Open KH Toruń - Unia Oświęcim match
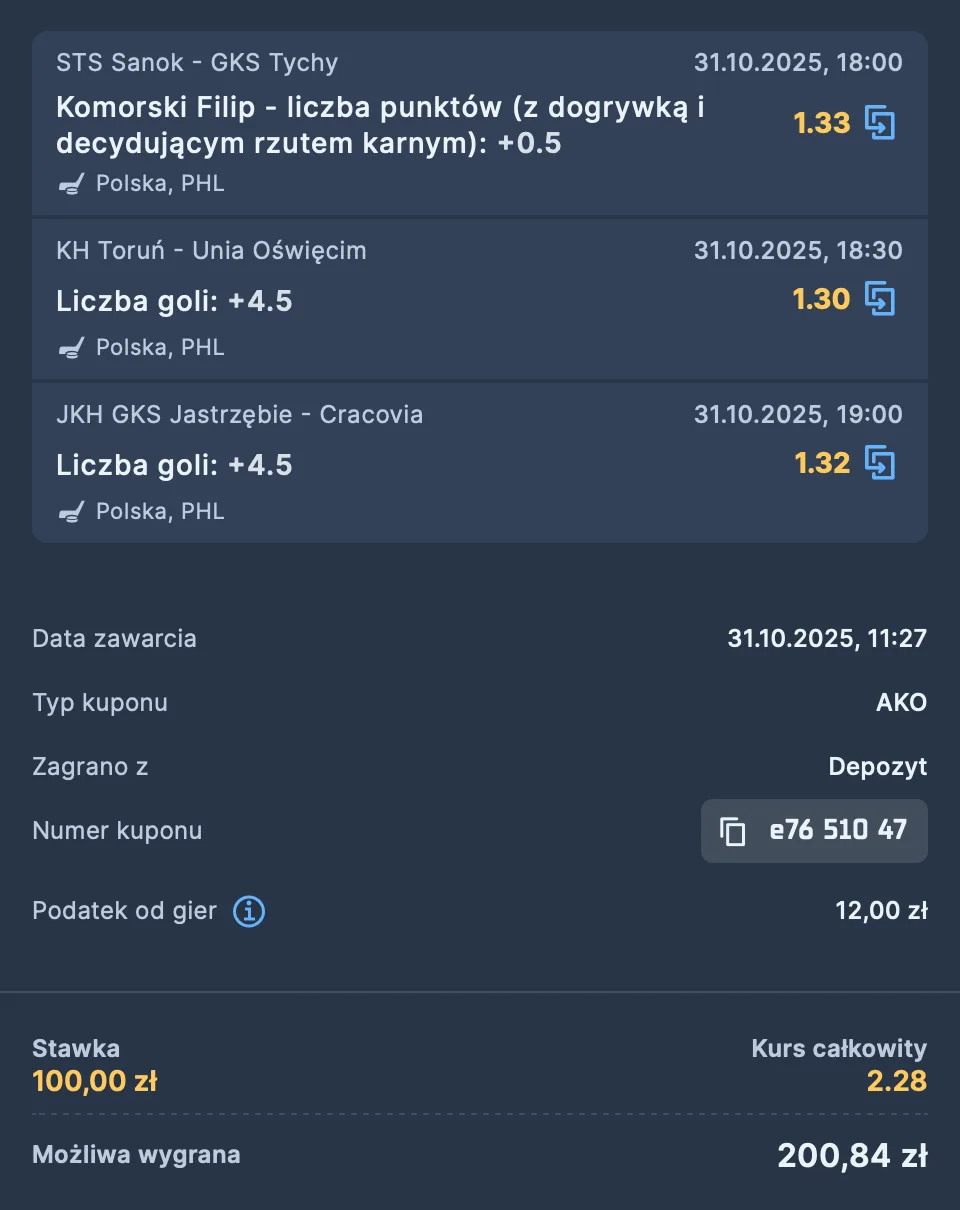 (211, 250)
